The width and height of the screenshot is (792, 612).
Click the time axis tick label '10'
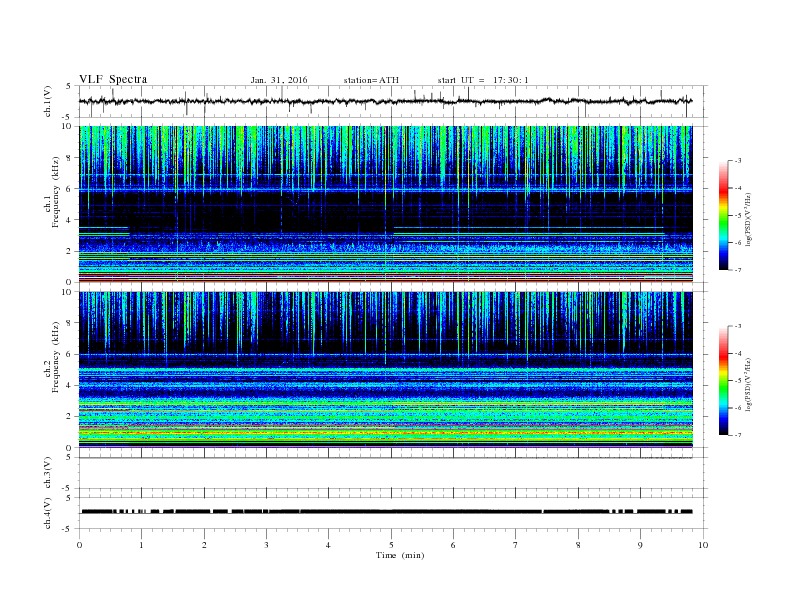point(703,545)
